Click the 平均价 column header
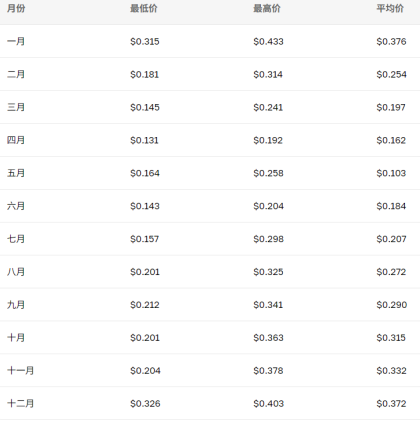Image resolution: width=420 pixels, height=421 pixels. pyautogui.click(x=390, y=8)
